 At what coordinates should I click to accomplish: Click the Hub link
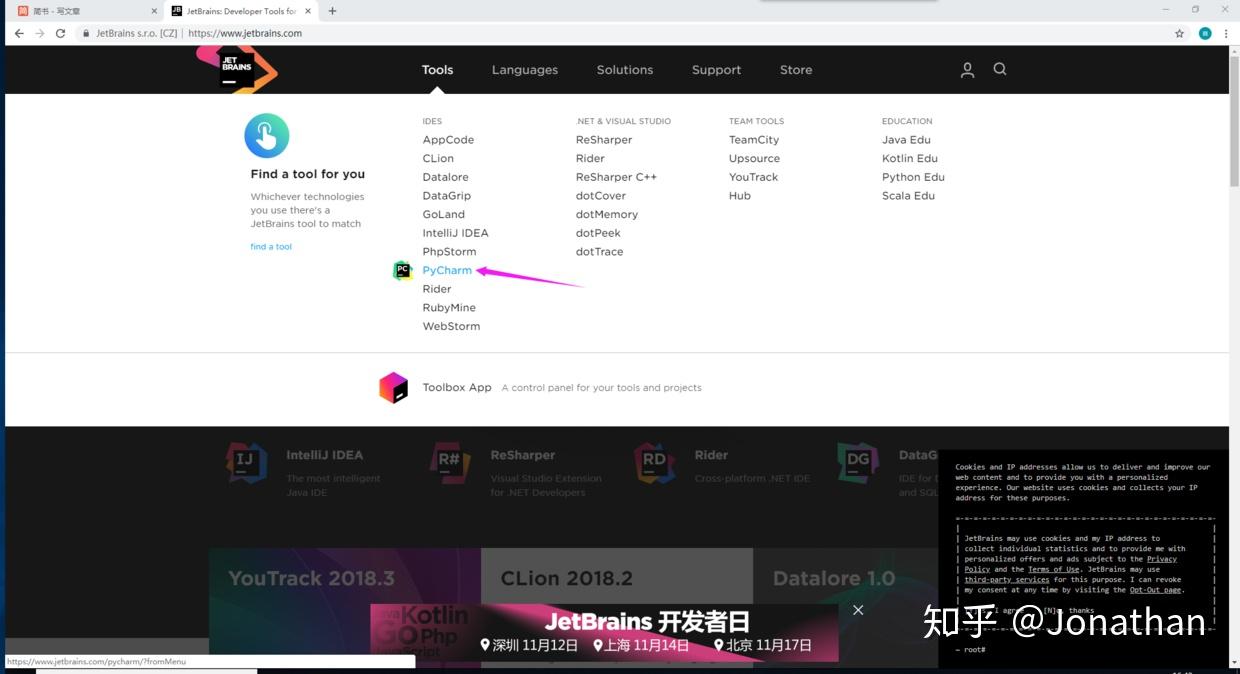(x=739, y=196)
